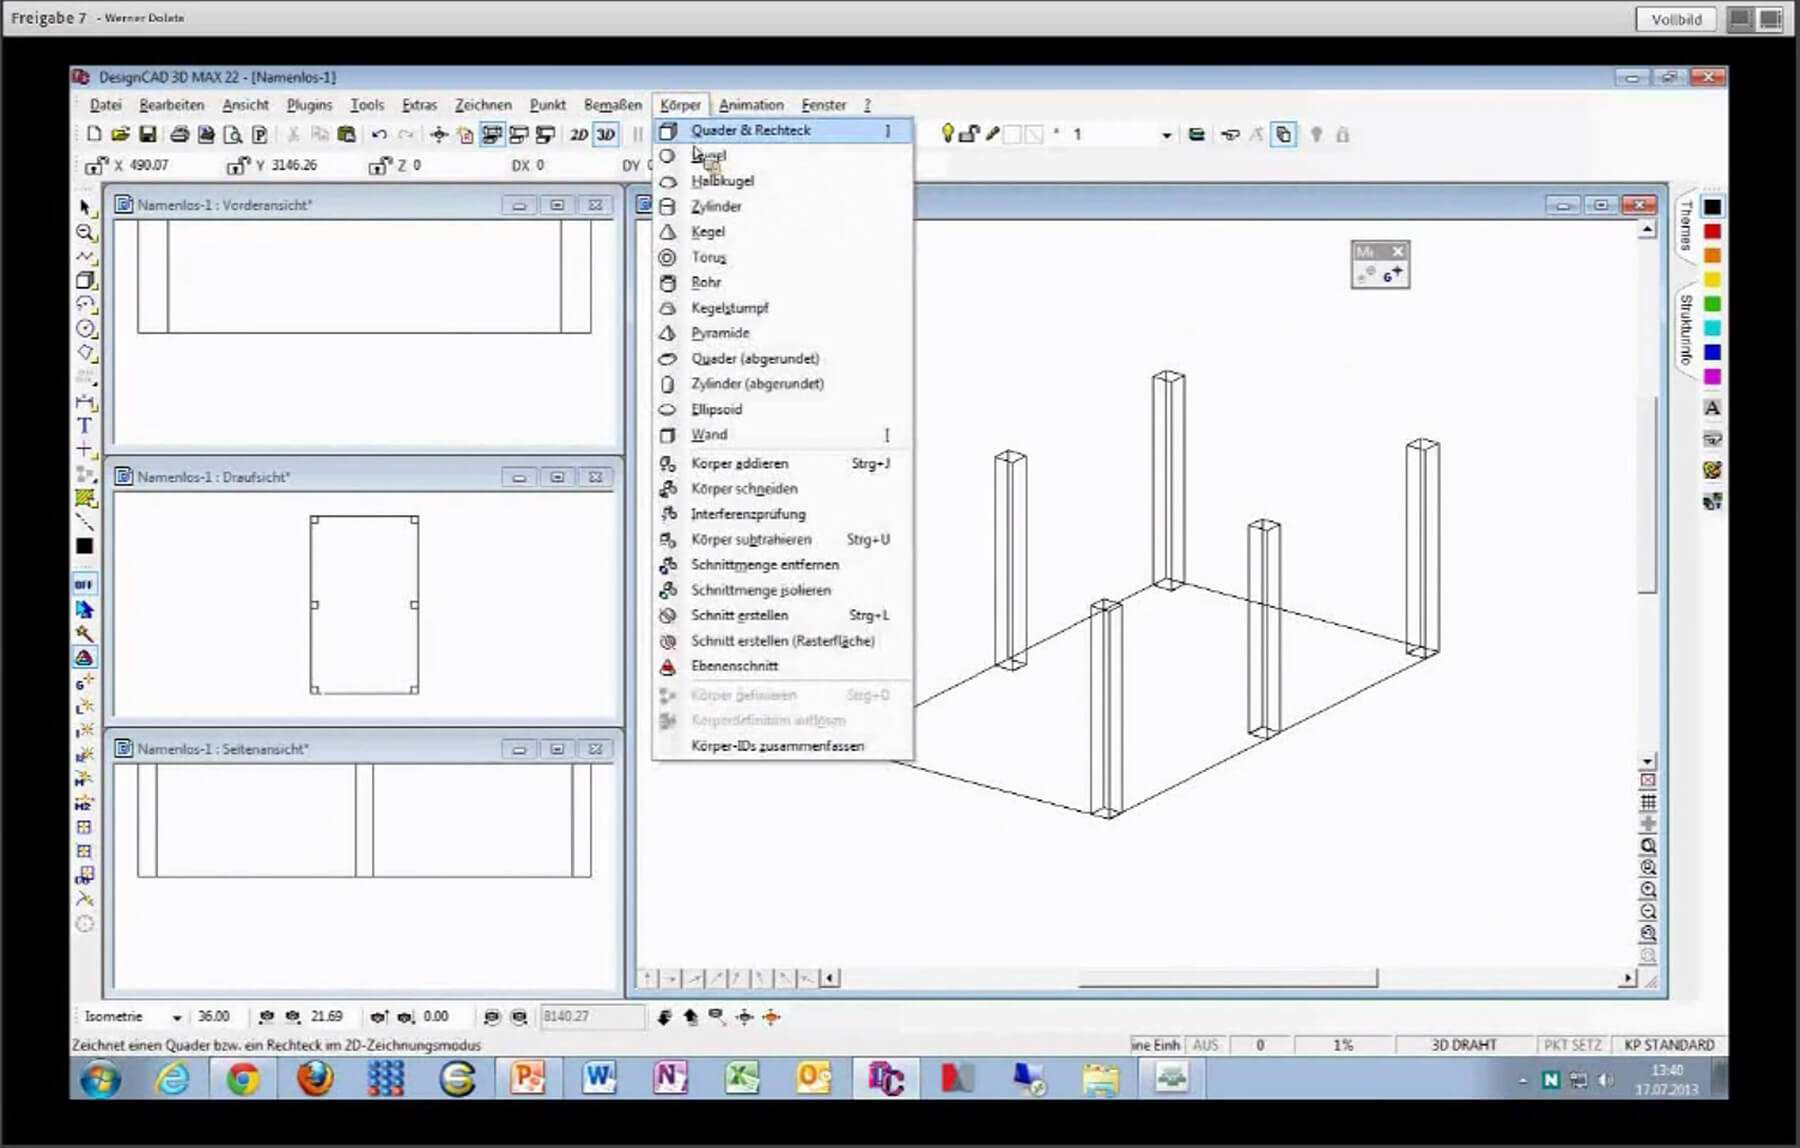This screenshot has width=1800, height=1148.
Task: Select the Paste icon in the toolbar
Action: pos(347,134)
